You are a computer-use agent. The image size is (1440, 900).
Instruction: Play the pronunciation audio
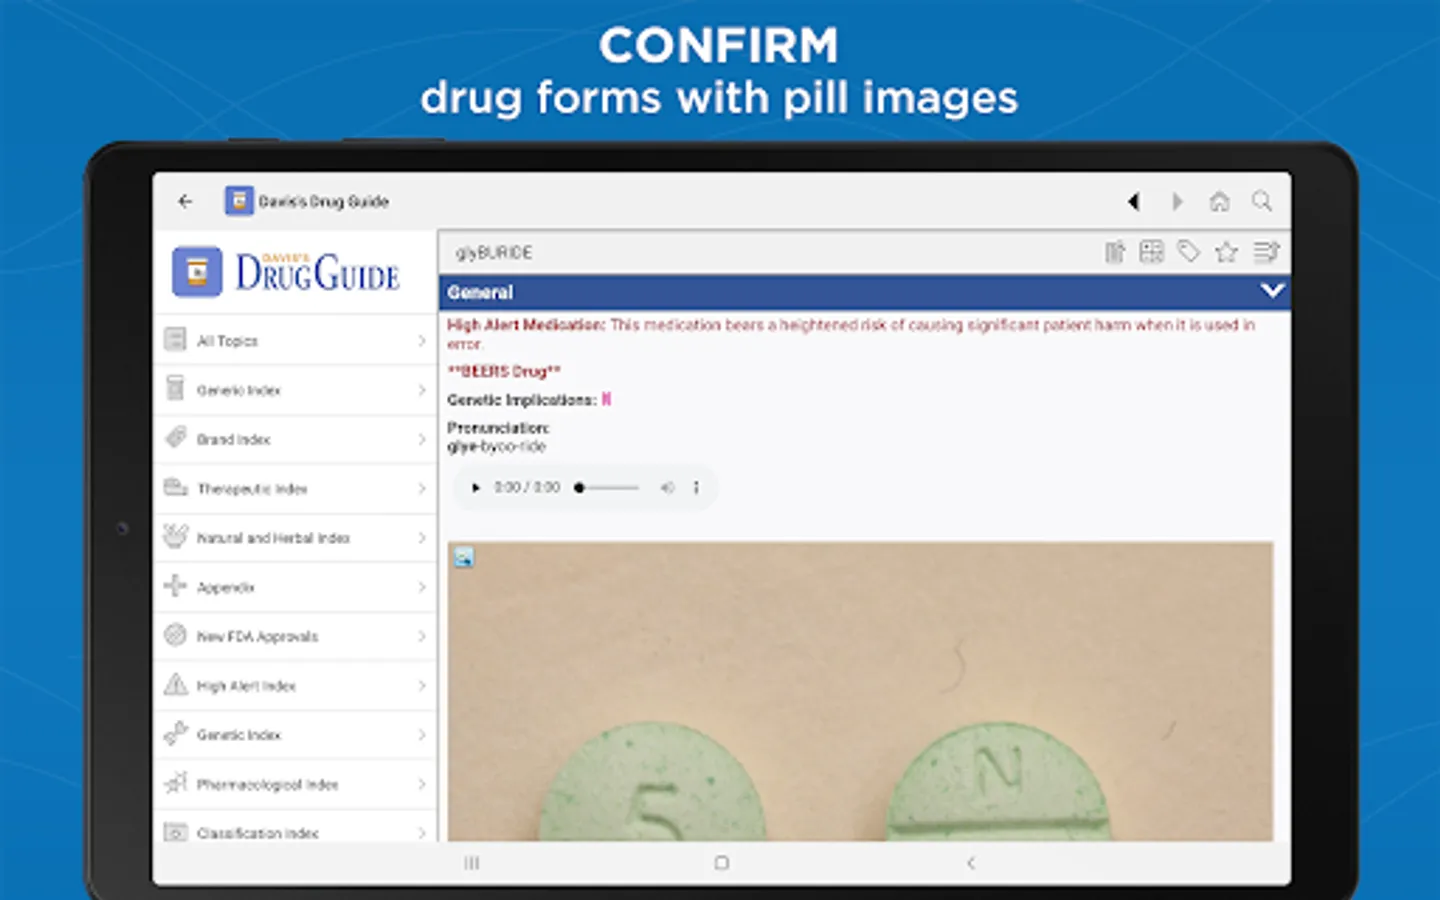[476, 488]
